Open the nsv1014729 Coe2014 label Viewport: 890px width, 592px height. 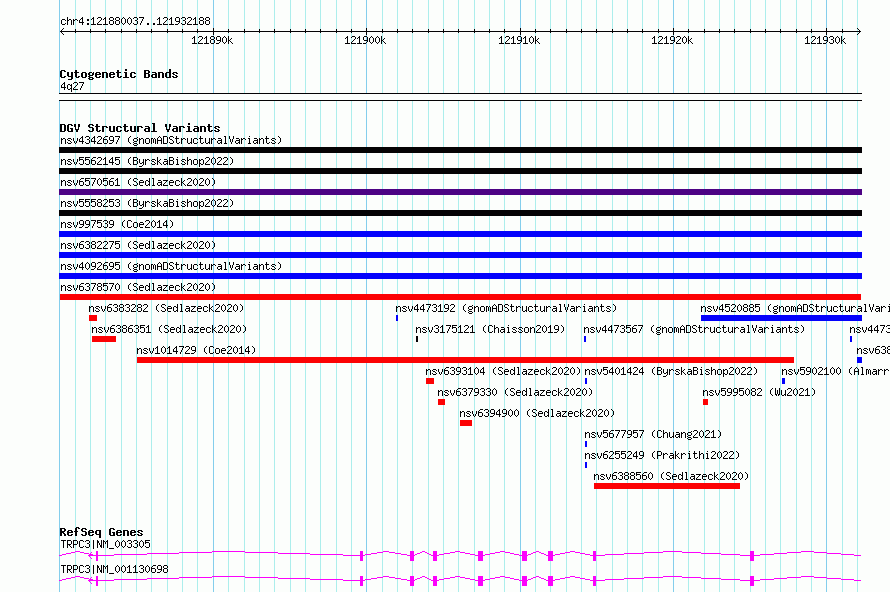pyautogui.click(x=196, y=350)
